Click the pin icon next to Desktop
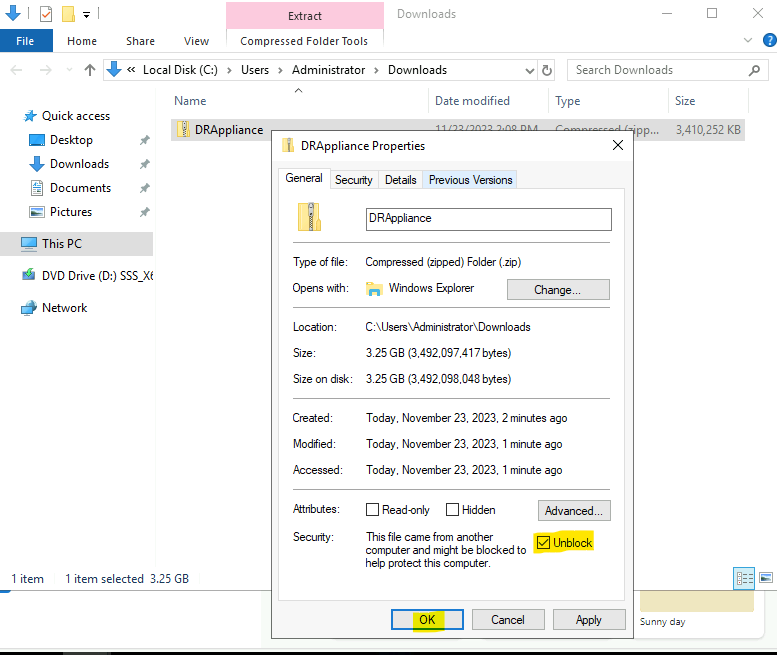Screen dimensions: 777x655 144,140
